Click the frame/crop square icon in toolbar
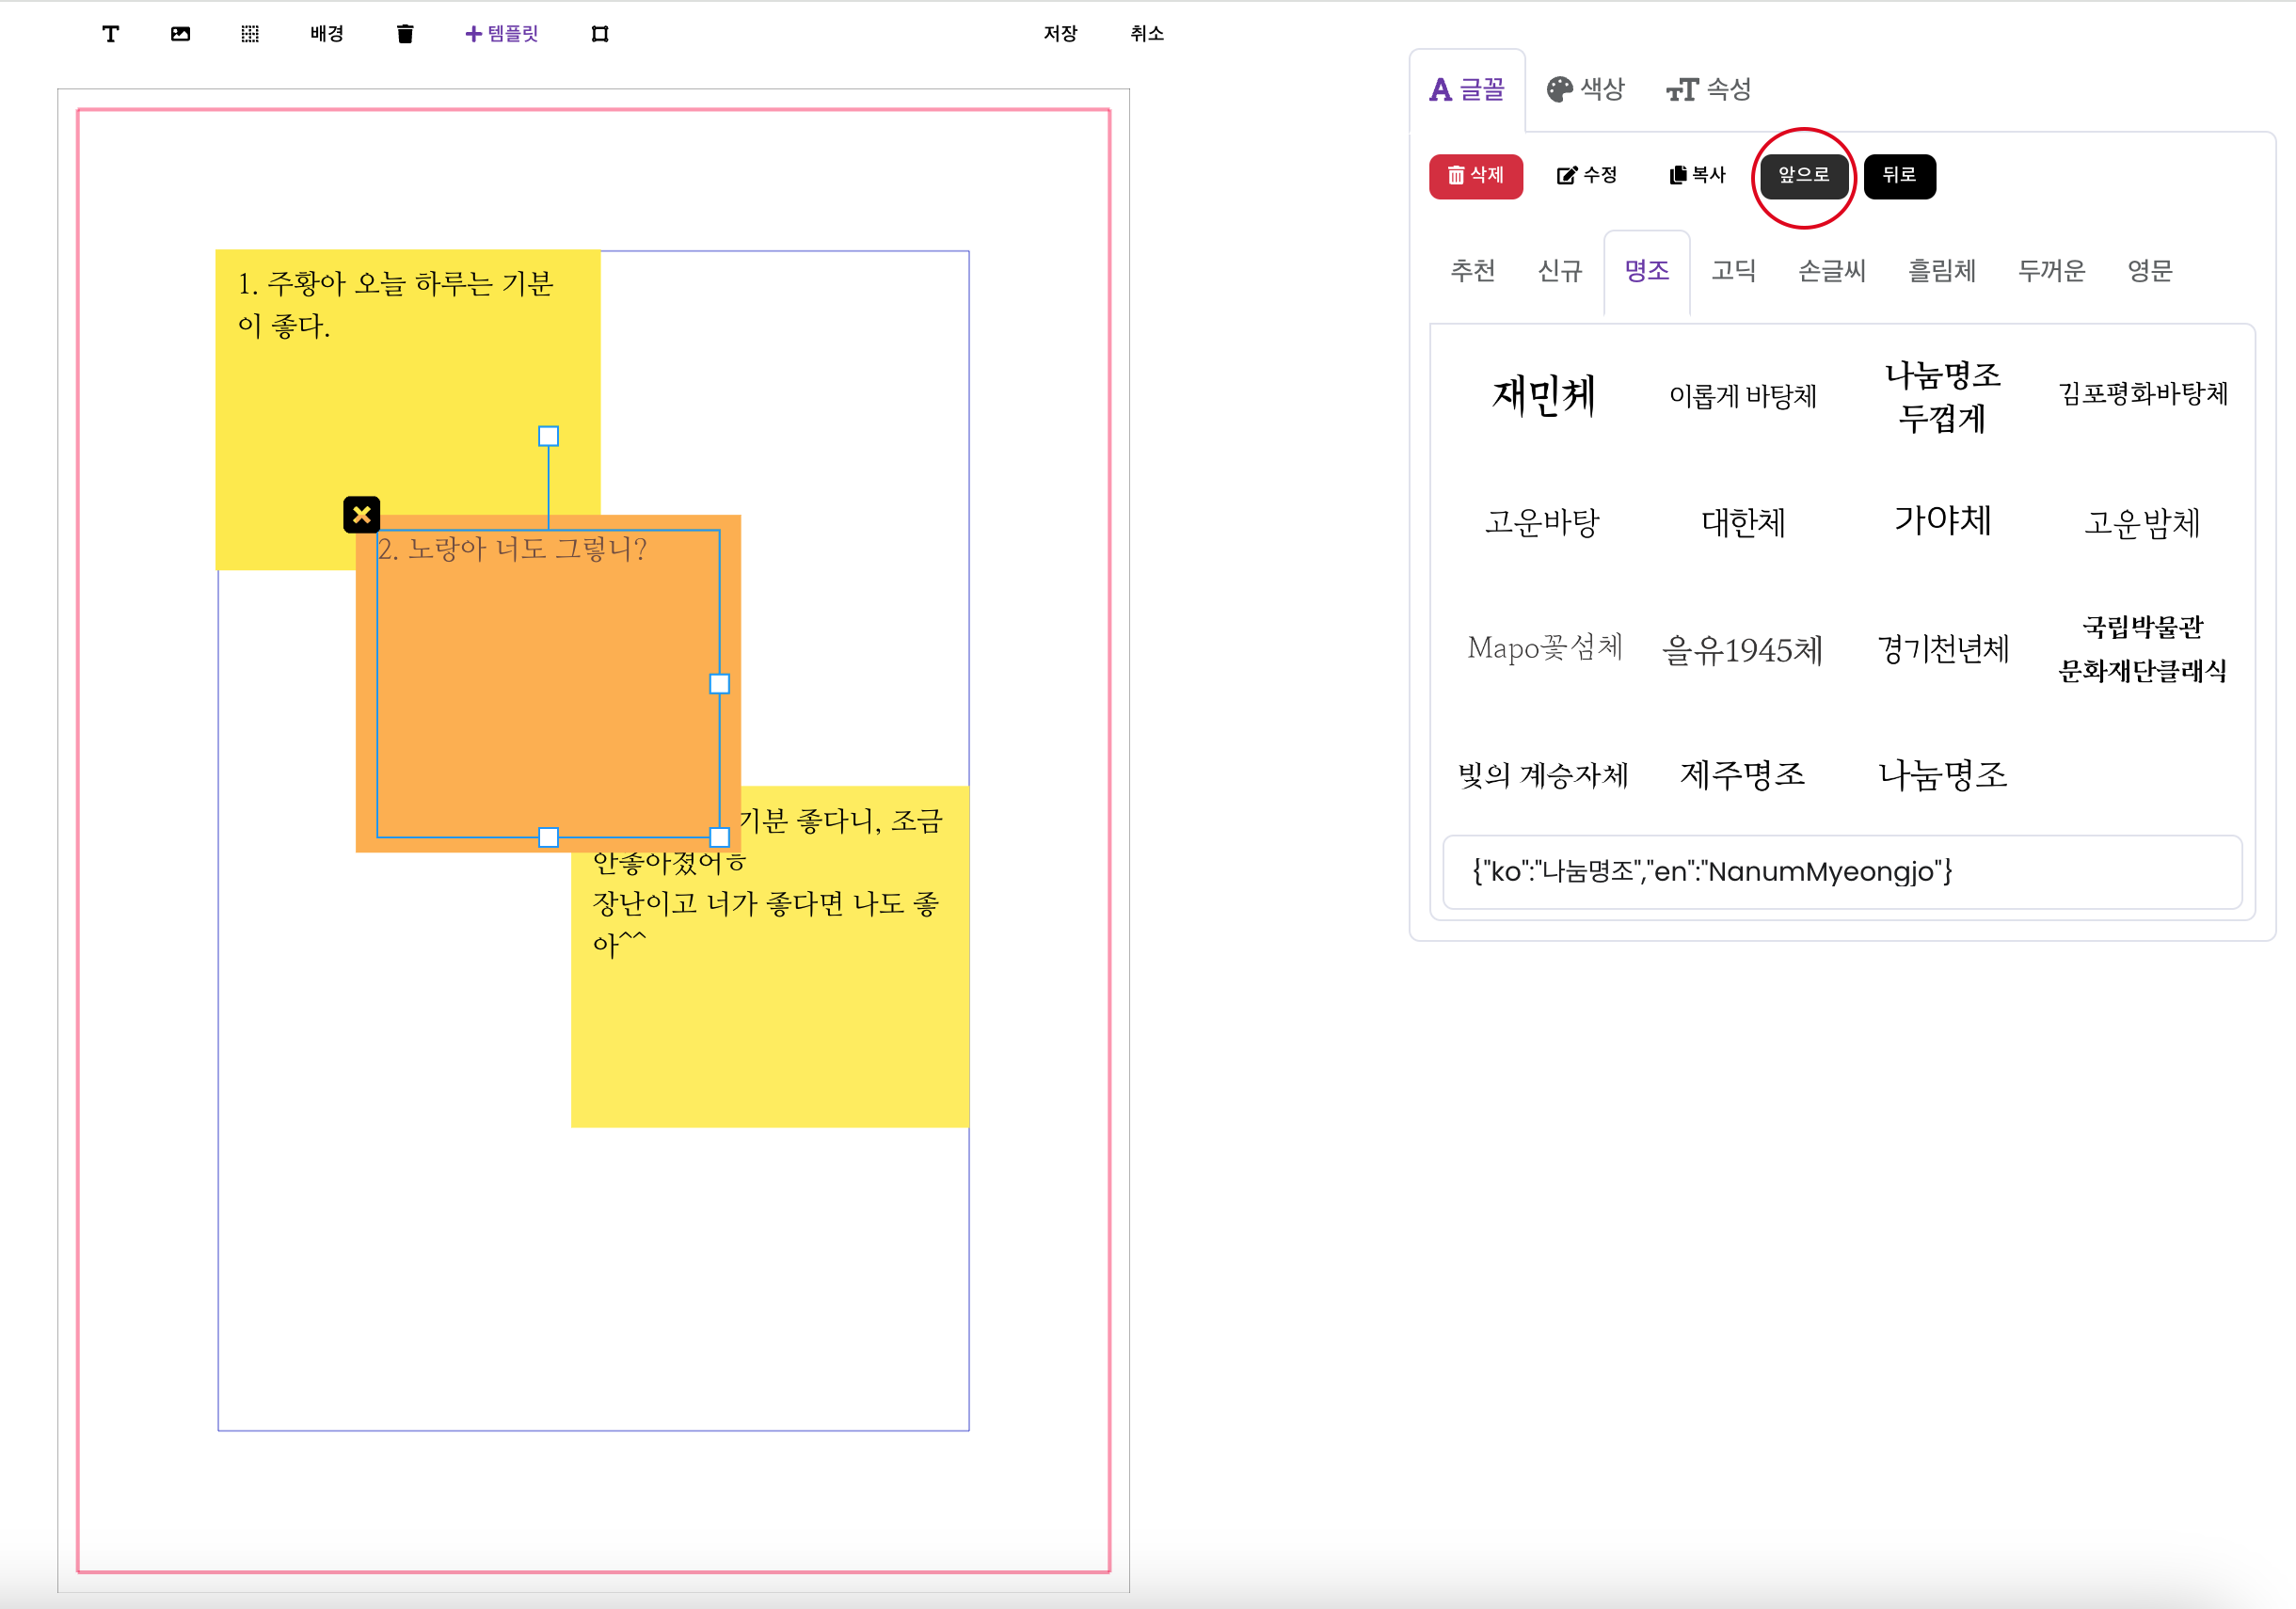2296x1609 pixels. click(599, 34)
